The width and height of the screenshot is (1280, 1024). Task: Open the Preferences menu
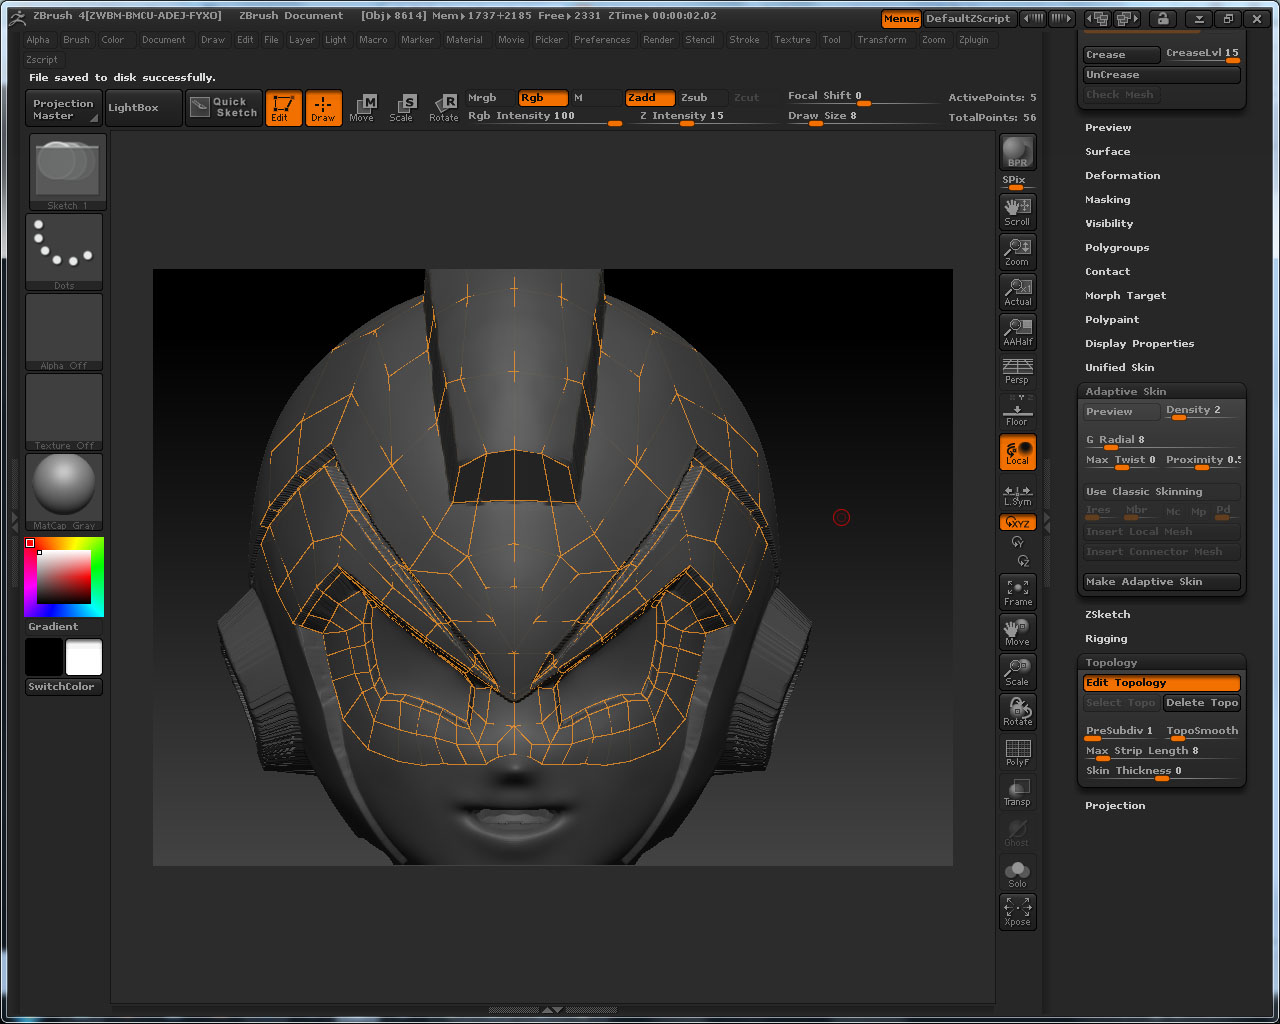pos(602,40)
